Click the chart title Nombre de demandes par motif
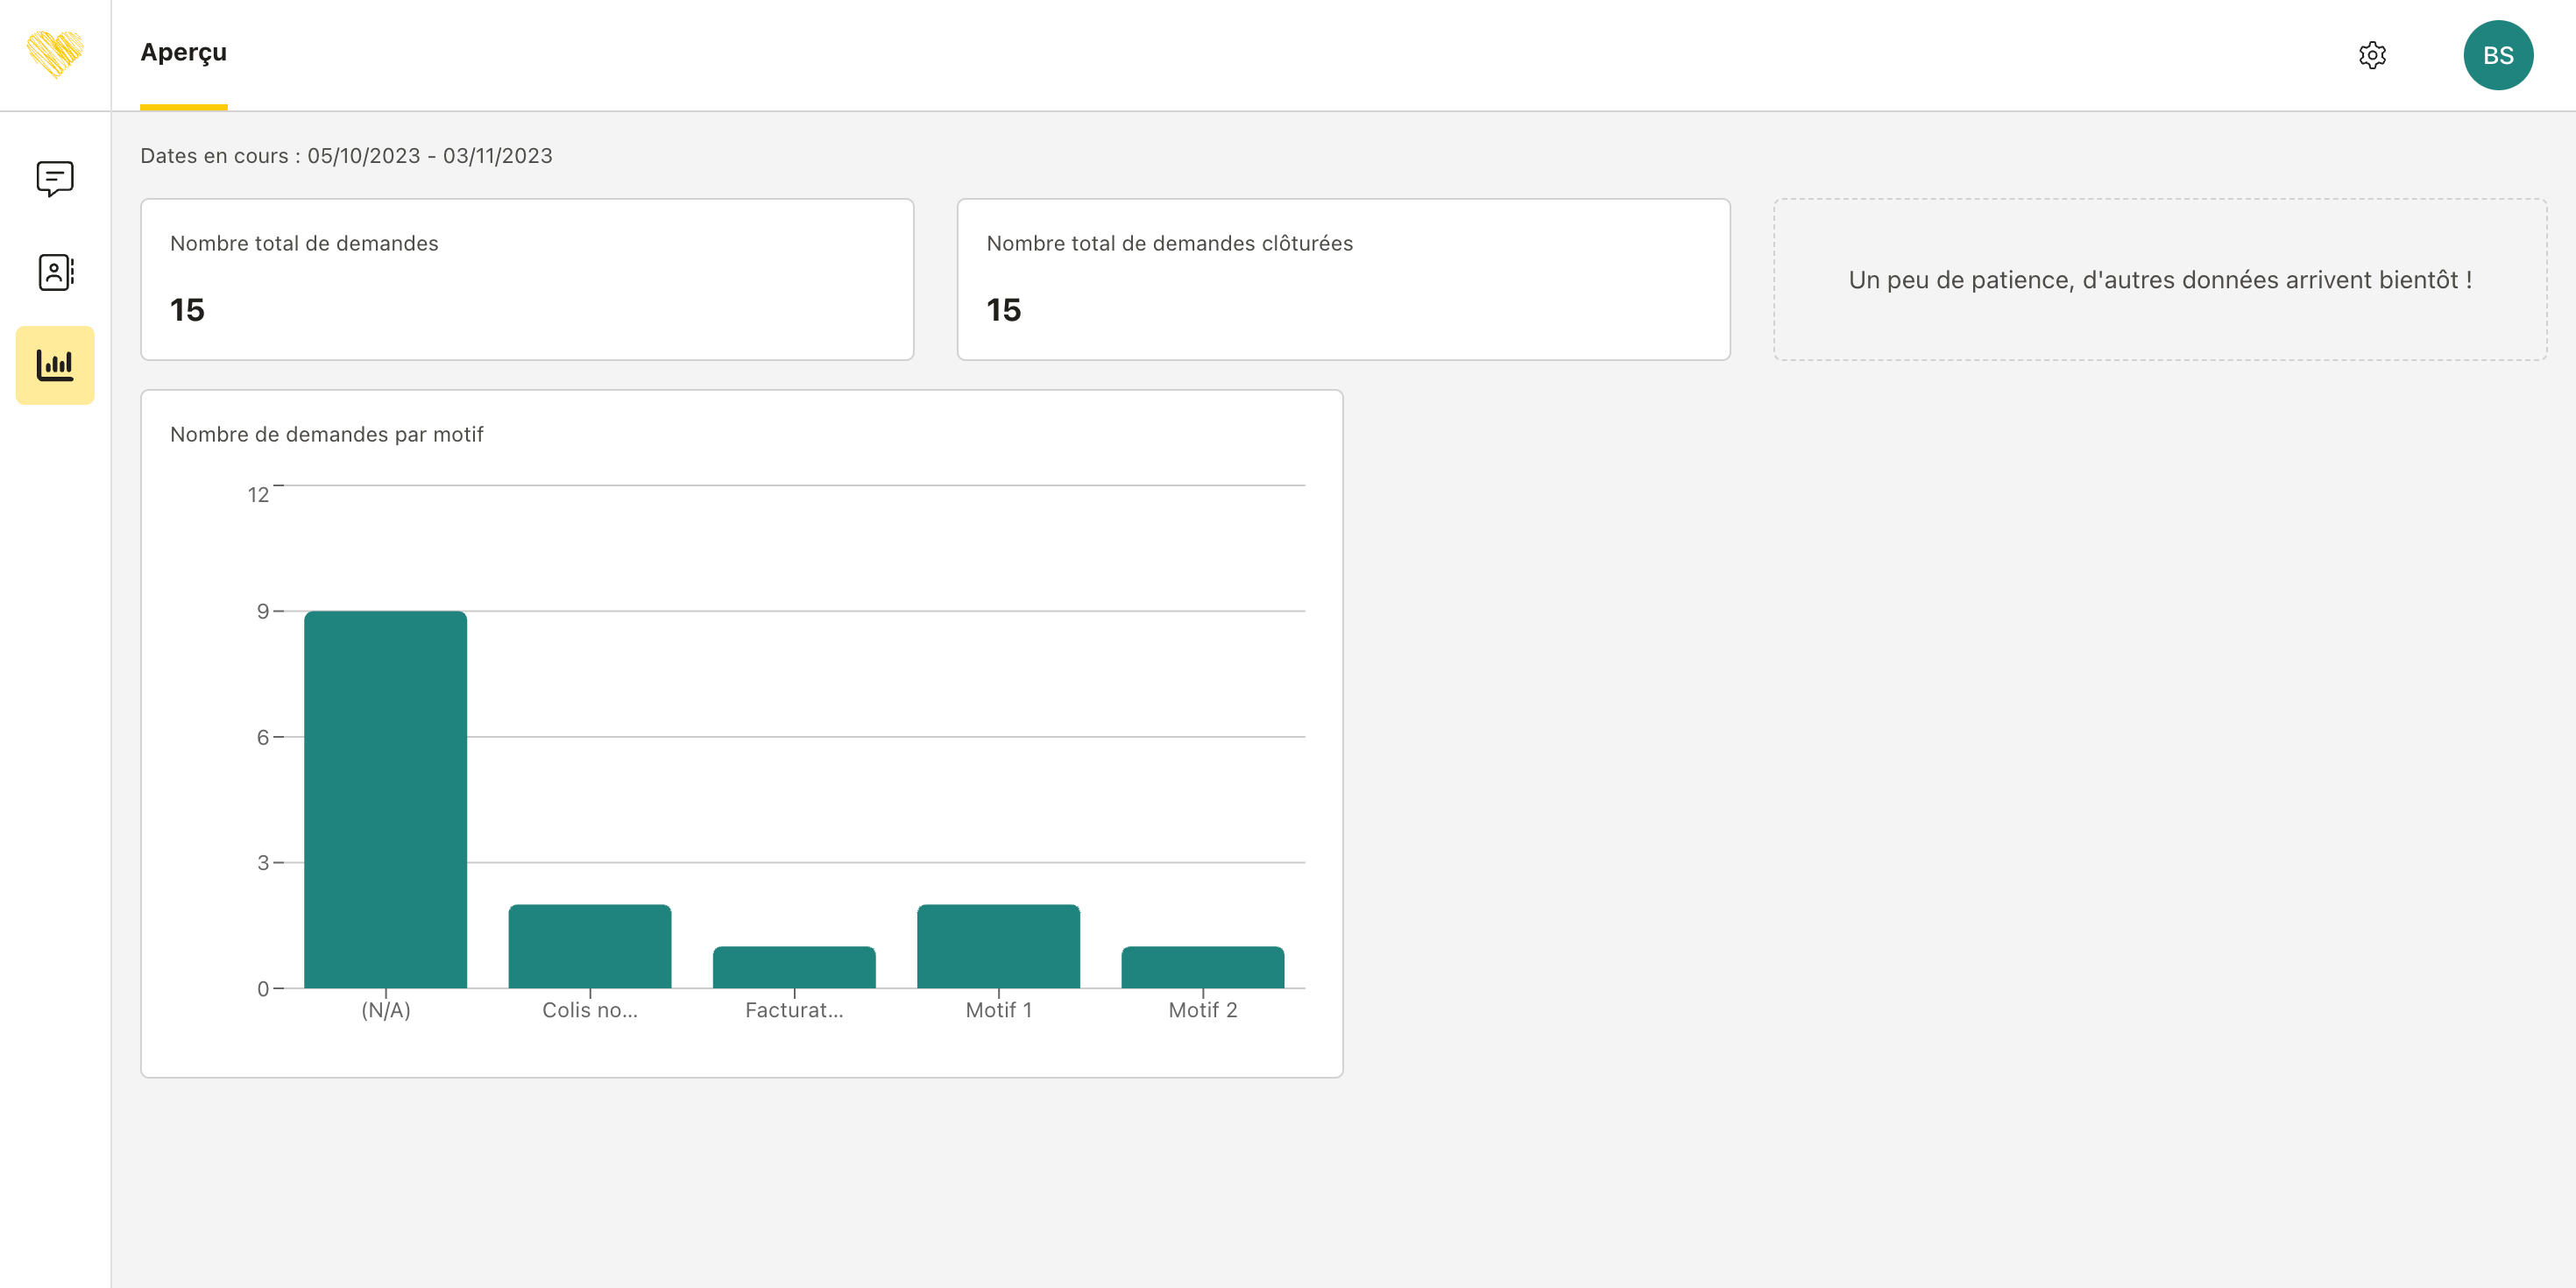 click(x=326, y=434)
